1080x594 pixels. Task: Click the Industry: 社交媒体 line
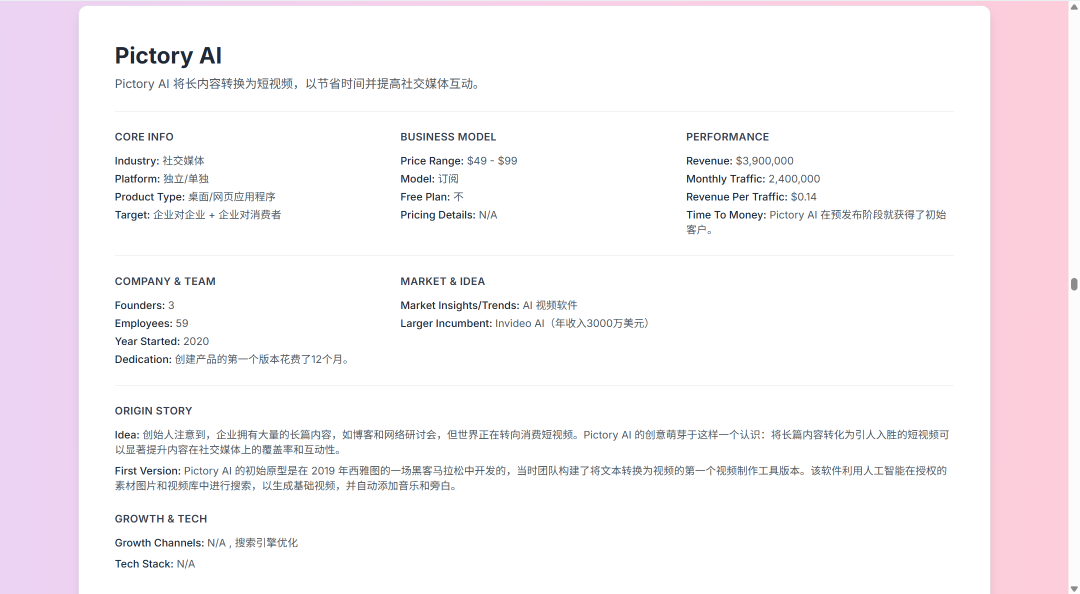pyautogui.click(x=159, y=161)
